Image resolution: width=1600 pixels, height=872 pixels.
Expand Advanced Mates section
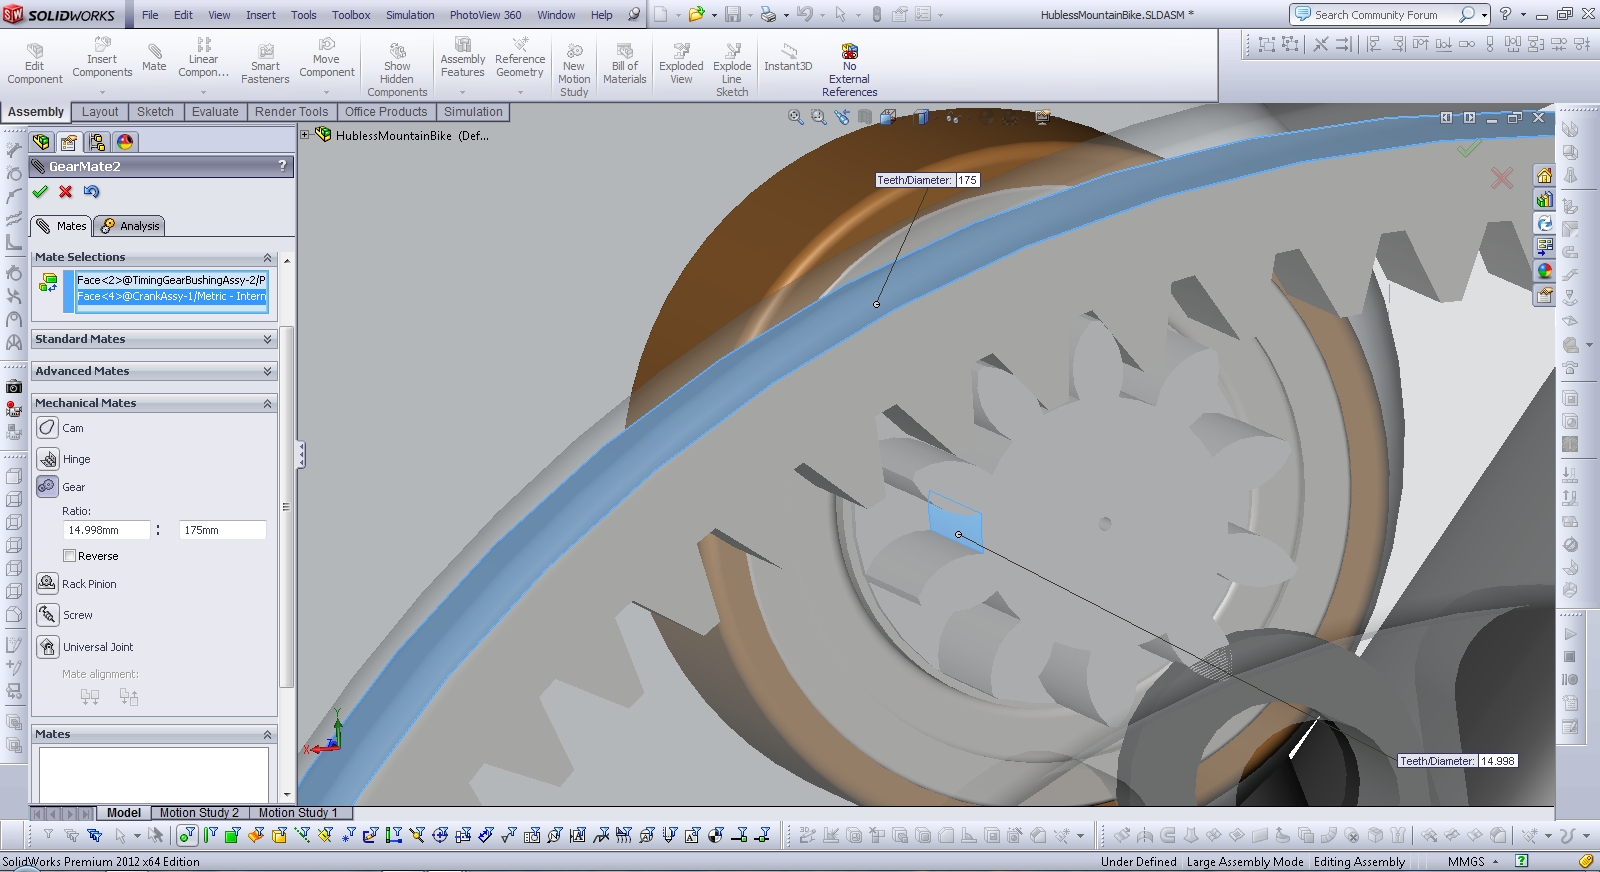(267, 371)
